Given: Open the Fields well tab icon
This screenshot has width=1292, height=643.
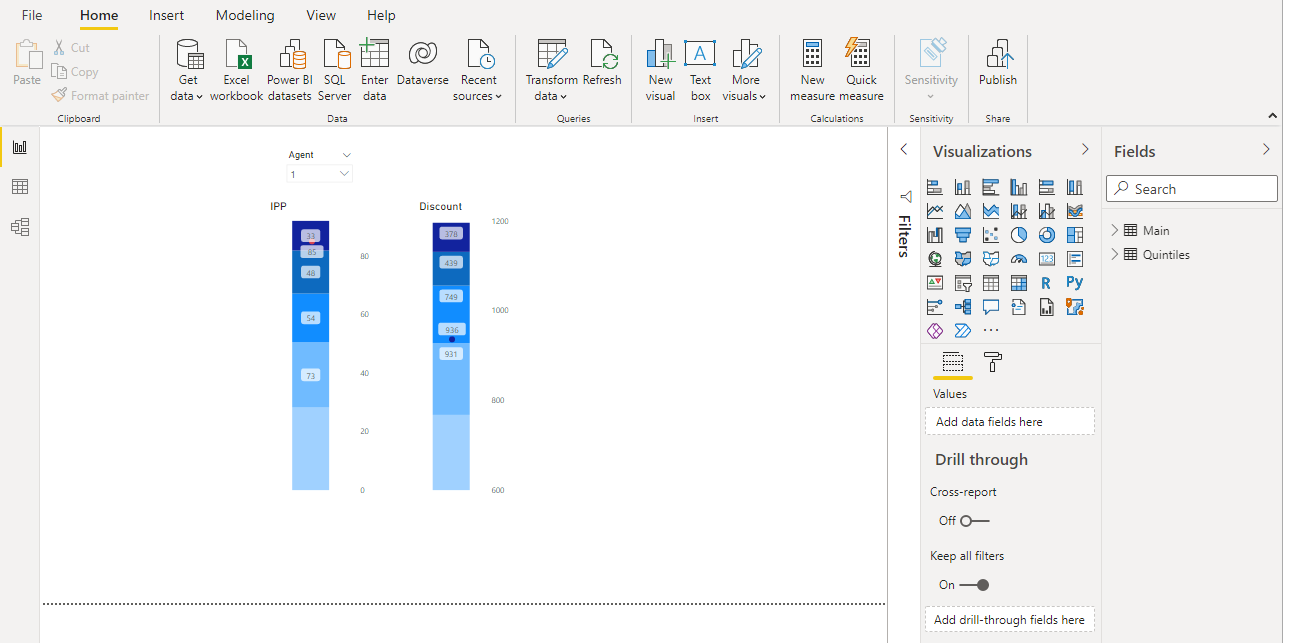Looking at the screenshot, I should click(x=953, y=362).
